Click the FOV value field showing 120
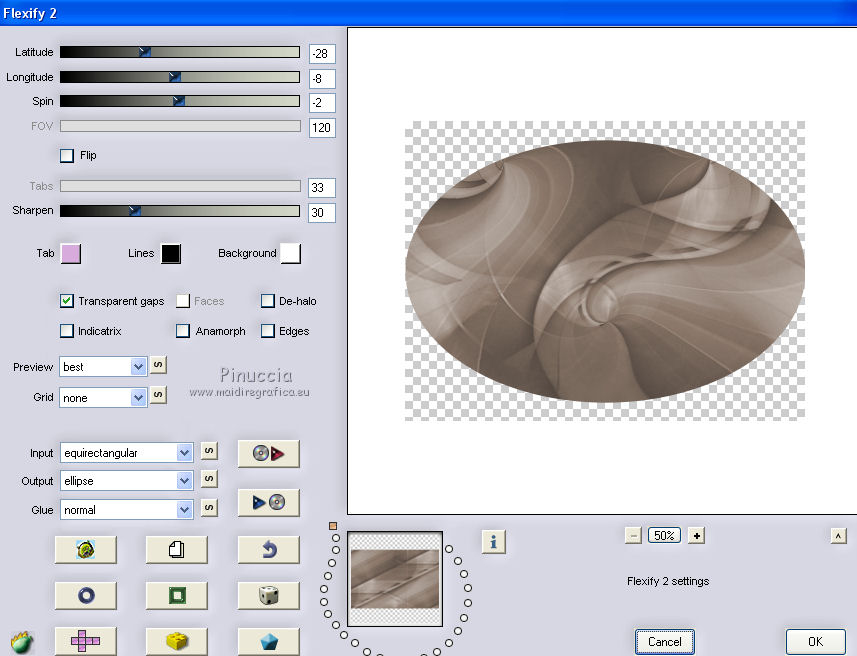This screenshot has width=857, height=656. pos(322,128)
